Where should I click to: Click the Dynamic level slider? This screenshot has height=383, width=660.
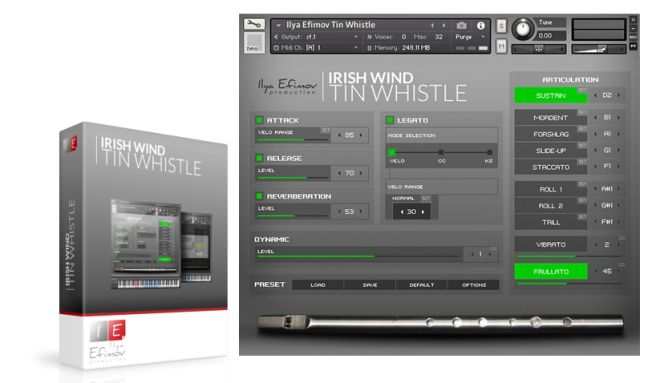pyautogui.click(x=359, y=256)
